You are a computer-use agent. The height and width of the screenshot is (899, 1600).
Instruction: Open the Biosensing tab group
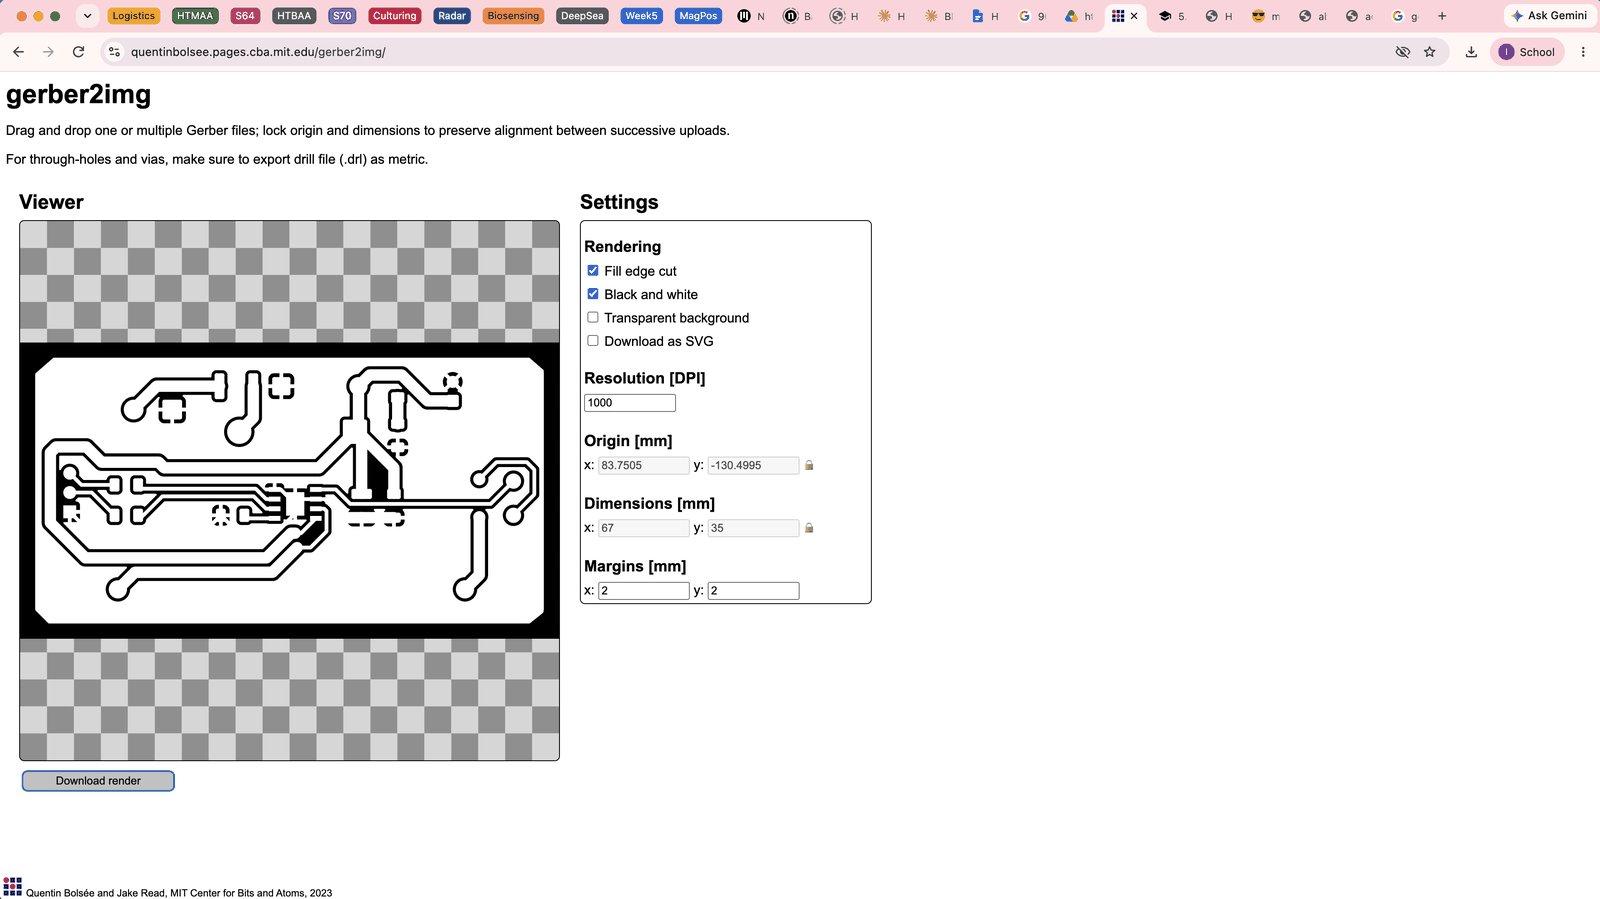(513, 16)
